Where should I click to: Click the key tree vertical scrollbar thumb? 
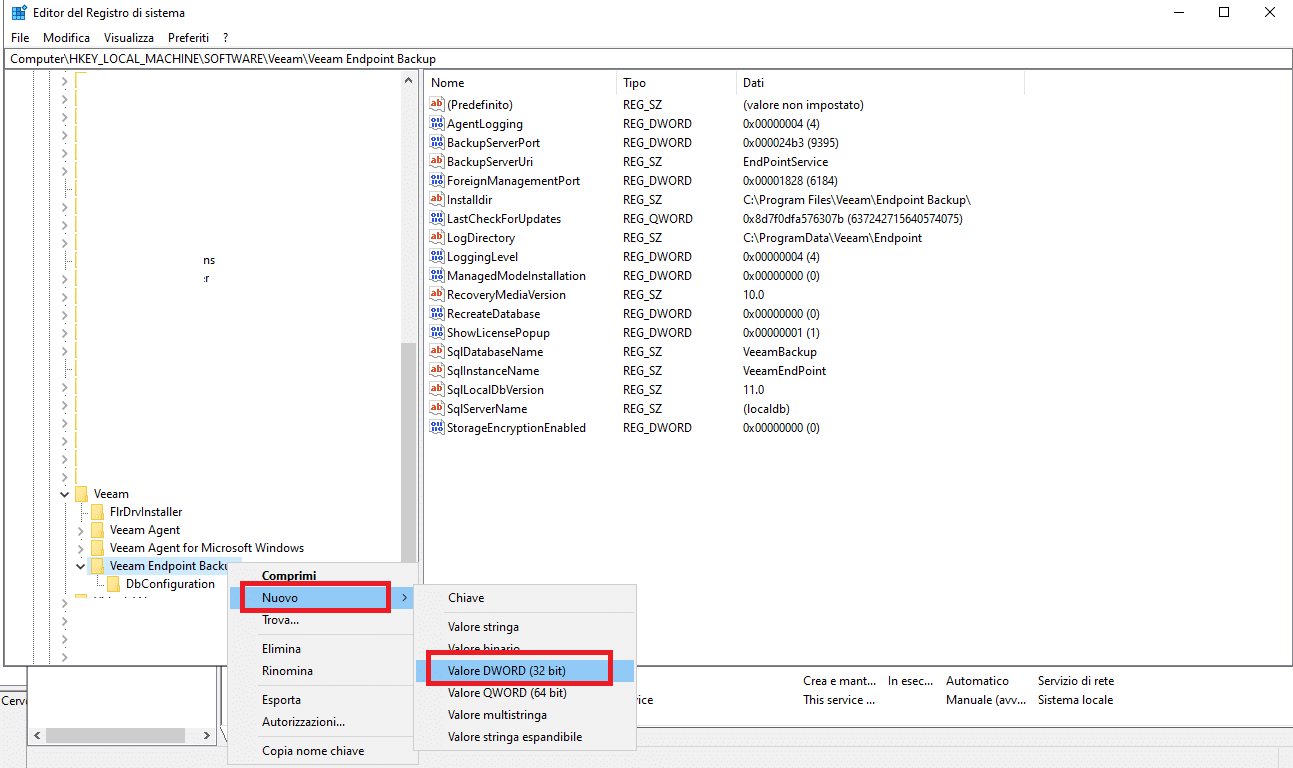point(407,453)
